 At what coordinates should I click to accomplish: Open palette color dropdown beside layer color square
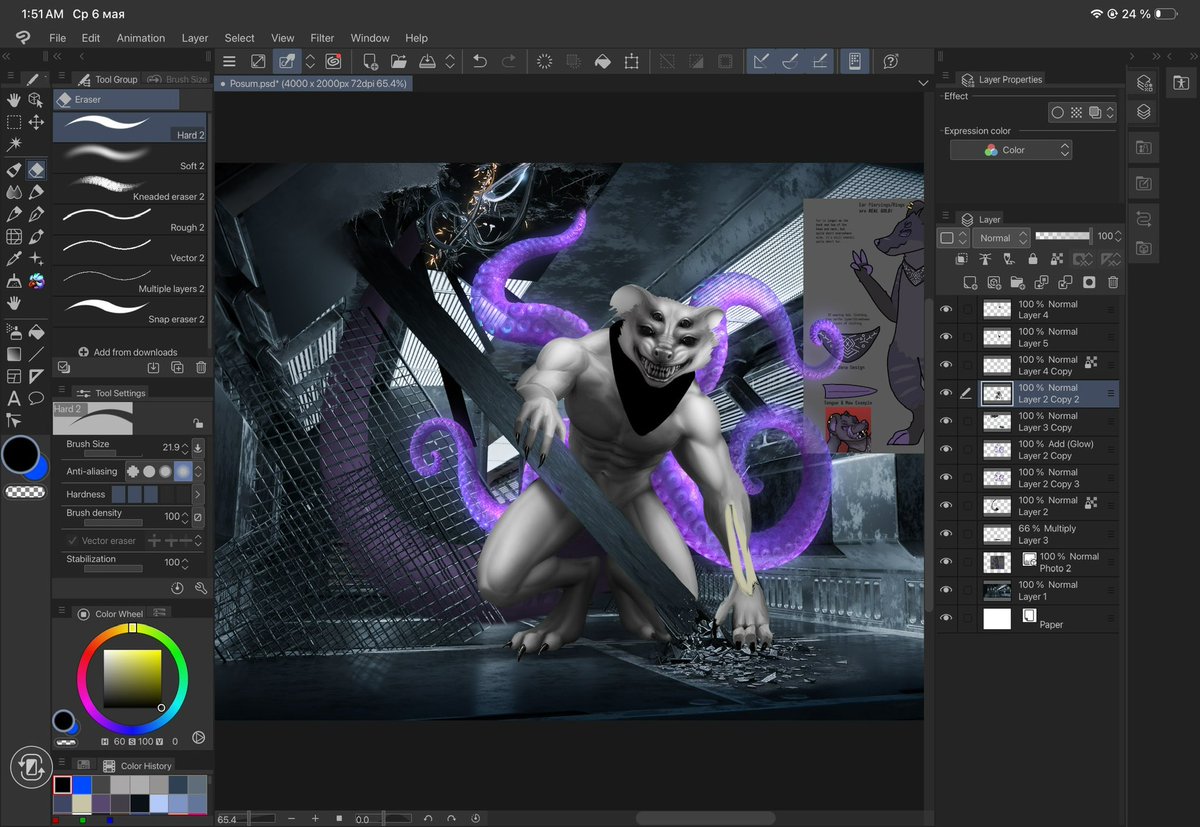pos(963,238)
